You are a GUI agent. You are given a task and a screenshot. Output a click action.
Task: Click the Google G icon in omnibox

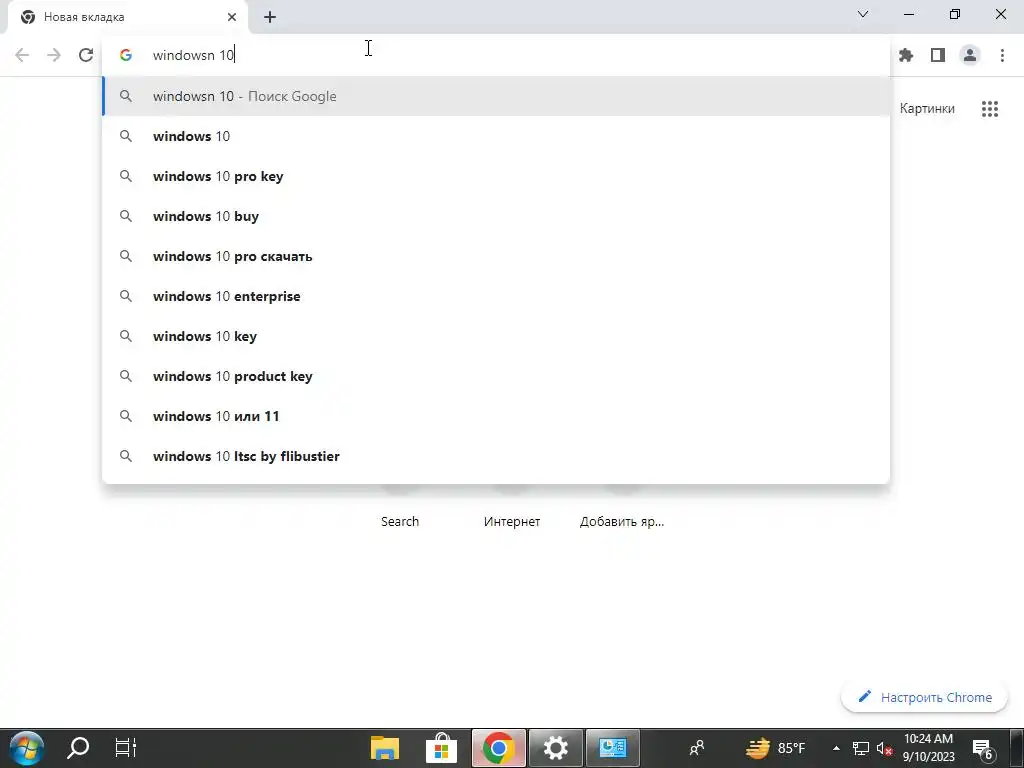point(126,55)
